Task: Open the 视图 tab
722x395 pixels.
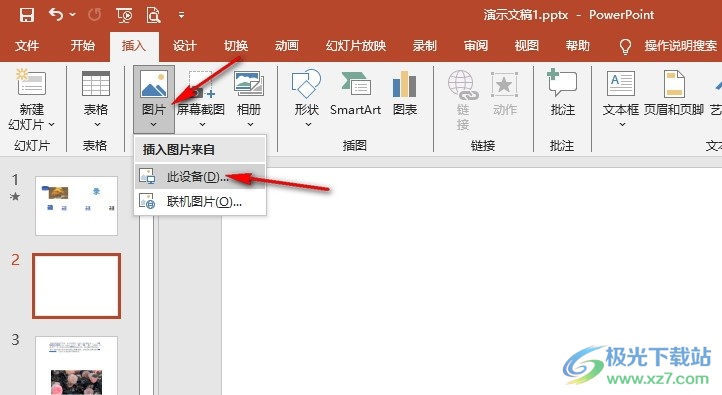Action: tap(526, 46)
